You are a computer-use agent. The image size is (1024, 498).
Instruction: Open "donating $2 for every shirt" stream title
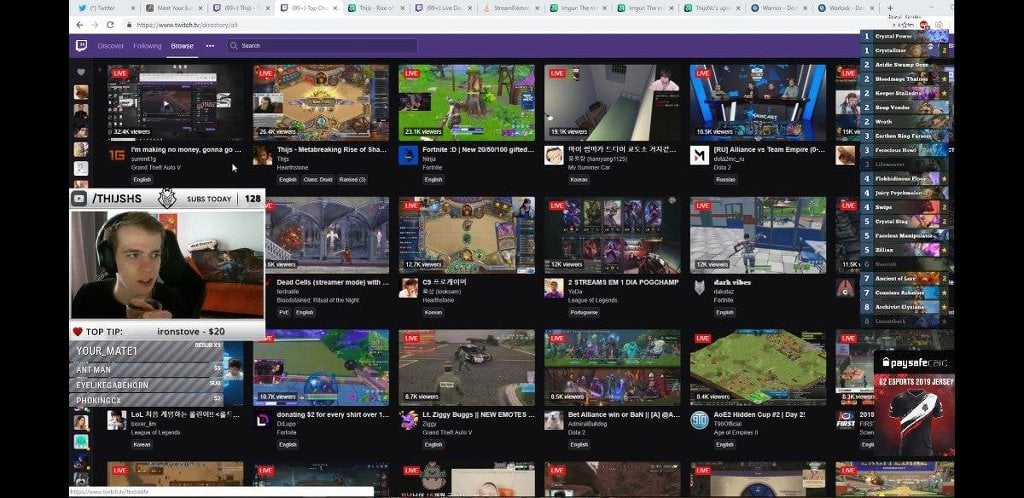[332, 414]
